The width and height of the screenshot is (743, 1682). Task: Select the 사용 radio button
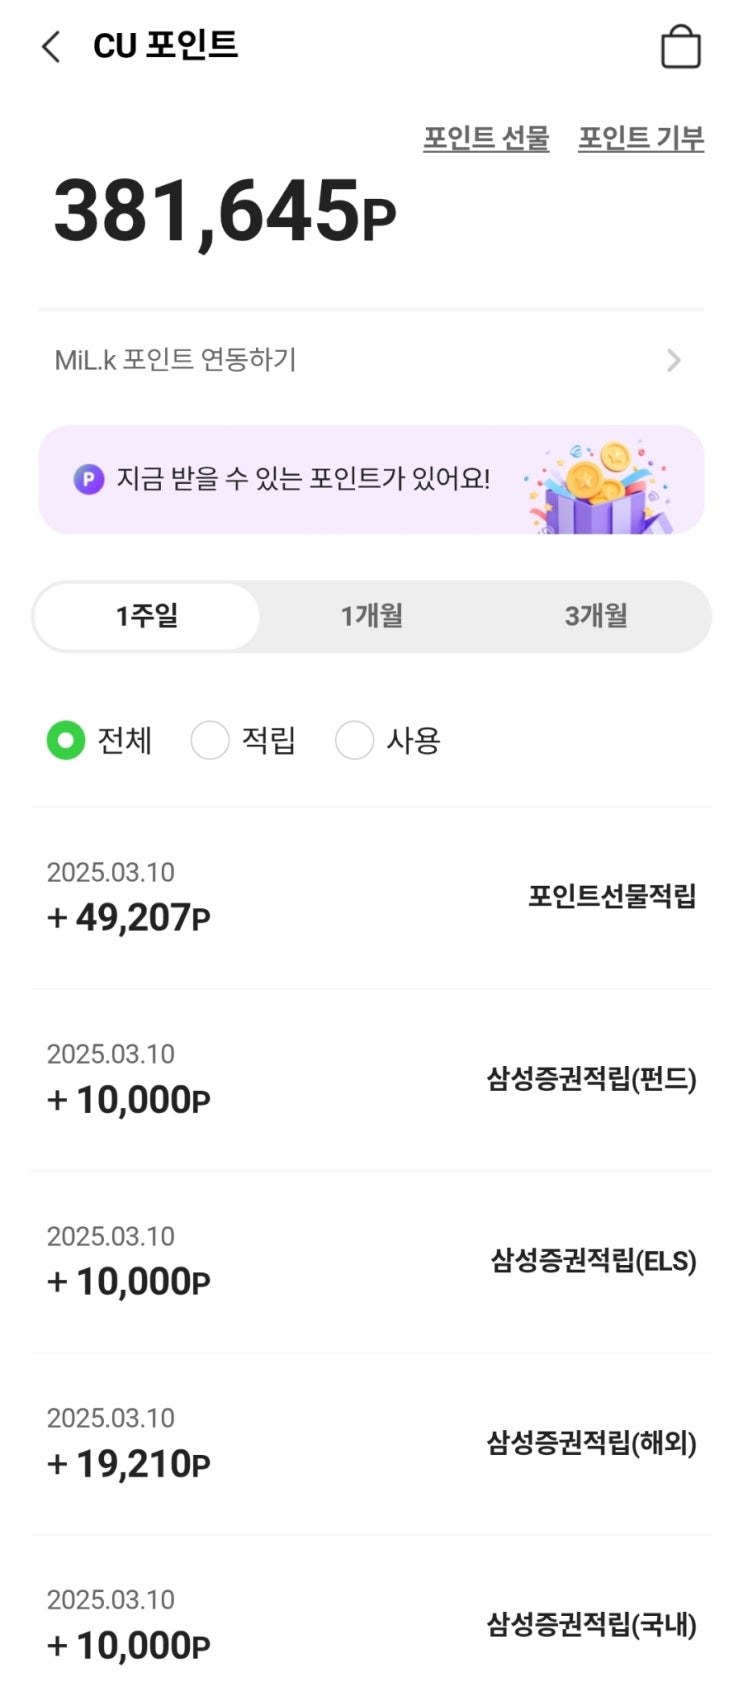tap(354, 741)
